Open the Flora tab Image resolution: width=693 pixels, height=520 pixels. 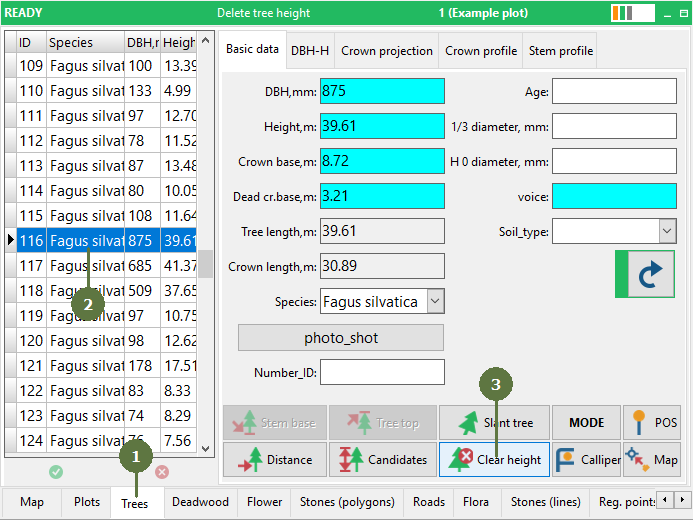[476, 502]
